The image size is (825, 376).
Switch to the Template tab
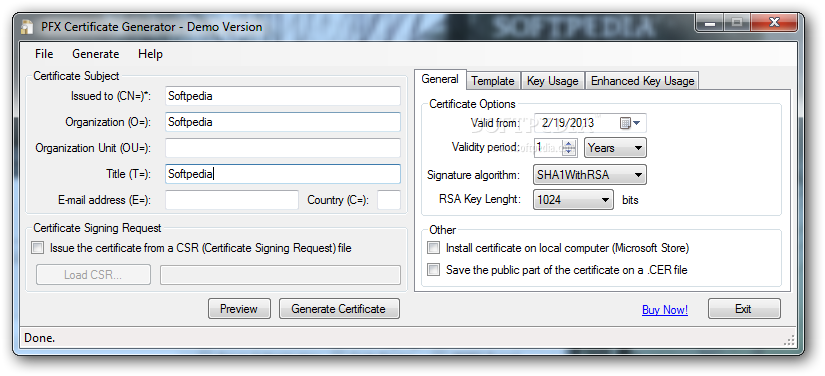point(493,81)
